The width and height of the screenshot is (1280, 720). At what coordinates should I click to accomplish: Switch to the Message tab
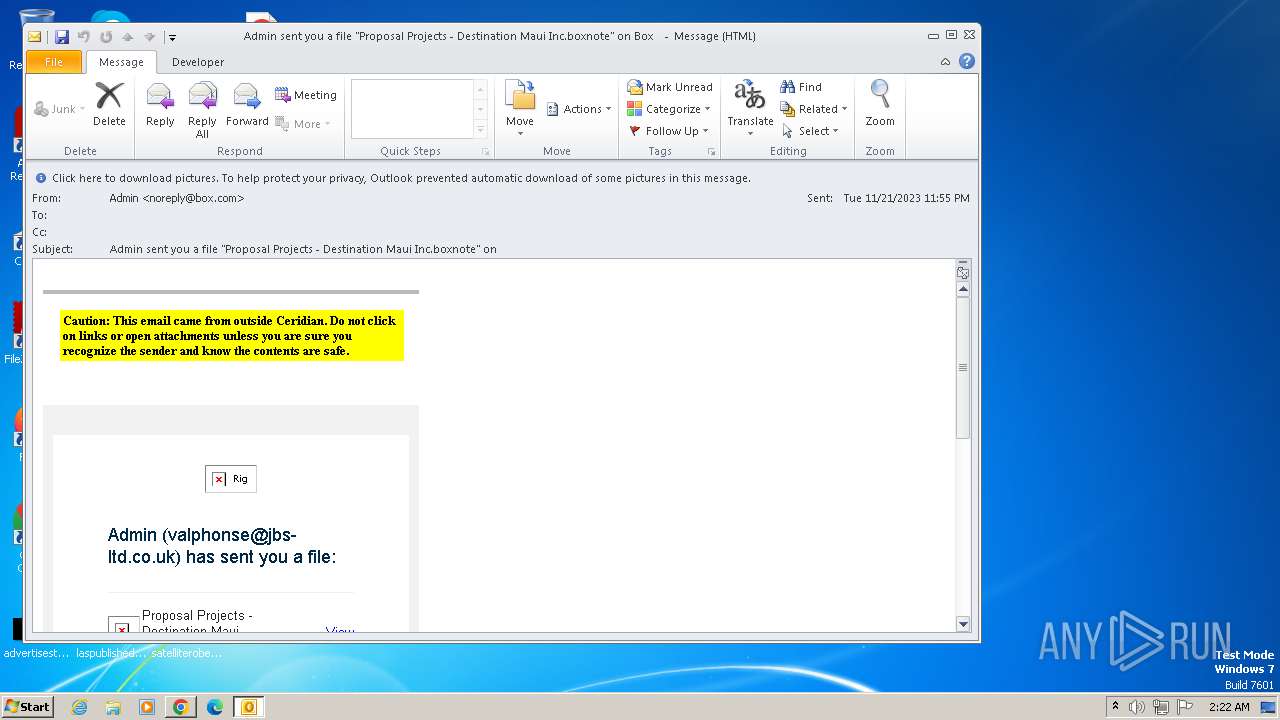(x=121, y=62)
